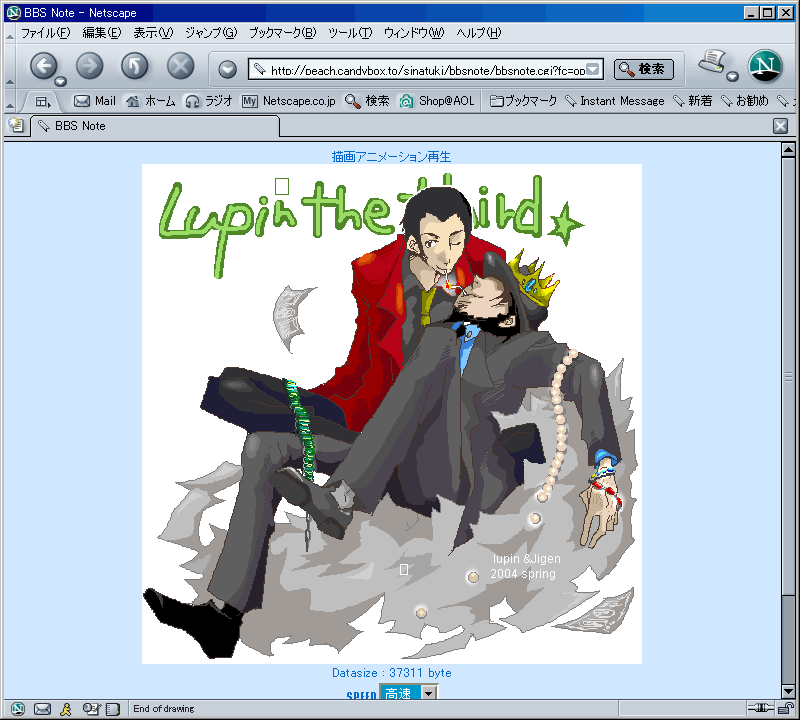800x720 pixels.
Task: Click the End of drawing status text
Action: click(x=164, y=709)
